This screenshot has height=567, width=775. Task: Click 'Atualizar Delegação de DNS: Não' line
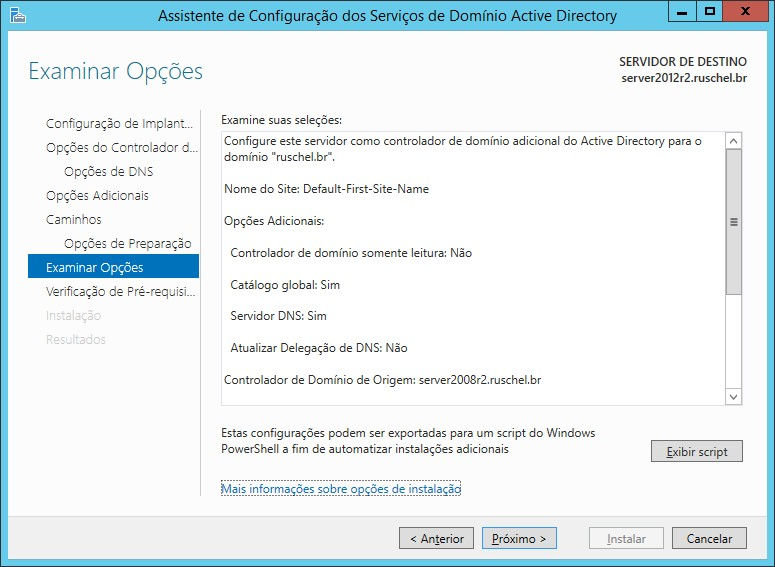pyautogui.click(x=319, y=348)
